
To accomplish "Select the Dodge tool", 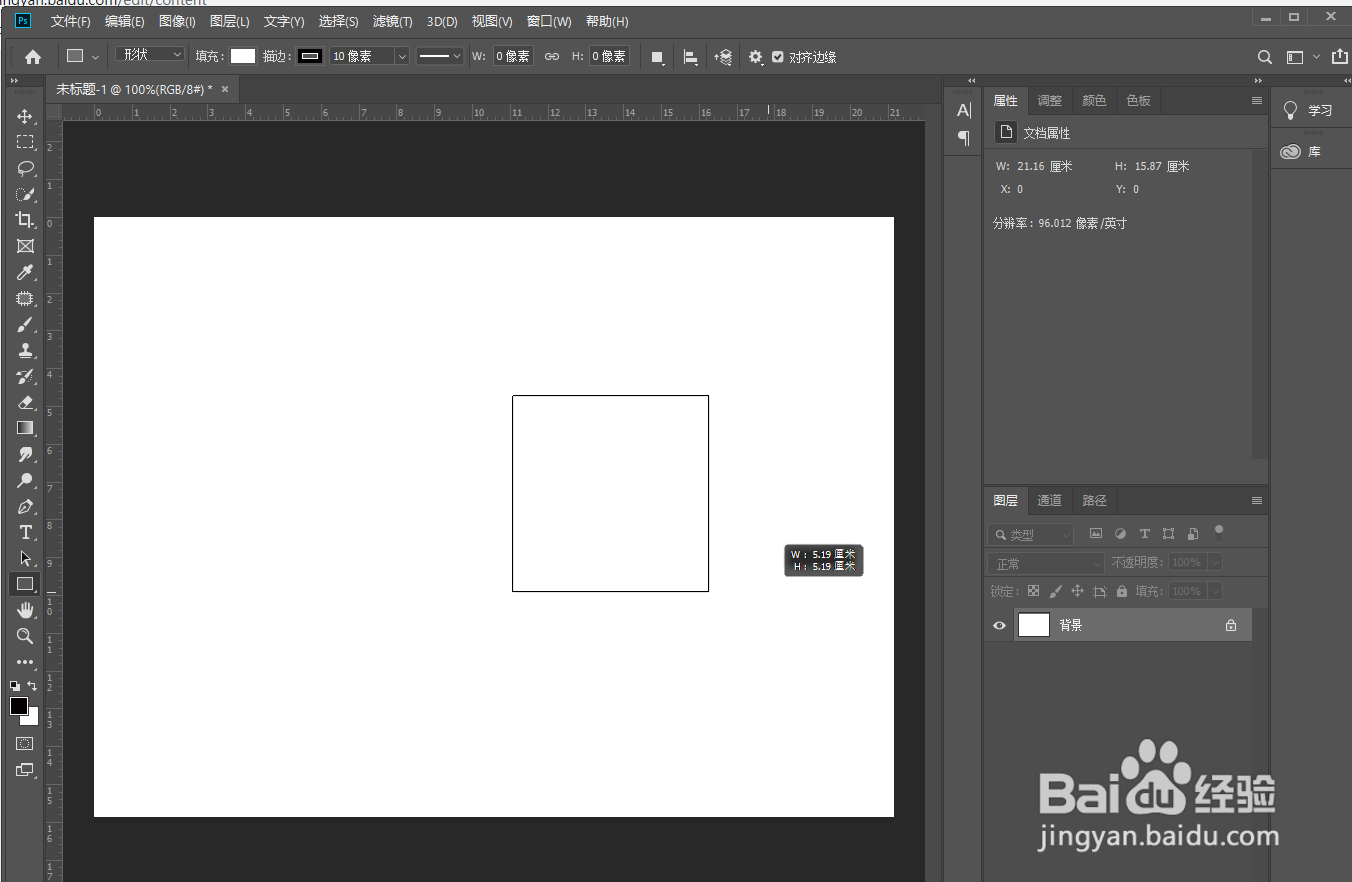I will pos(25,480).
